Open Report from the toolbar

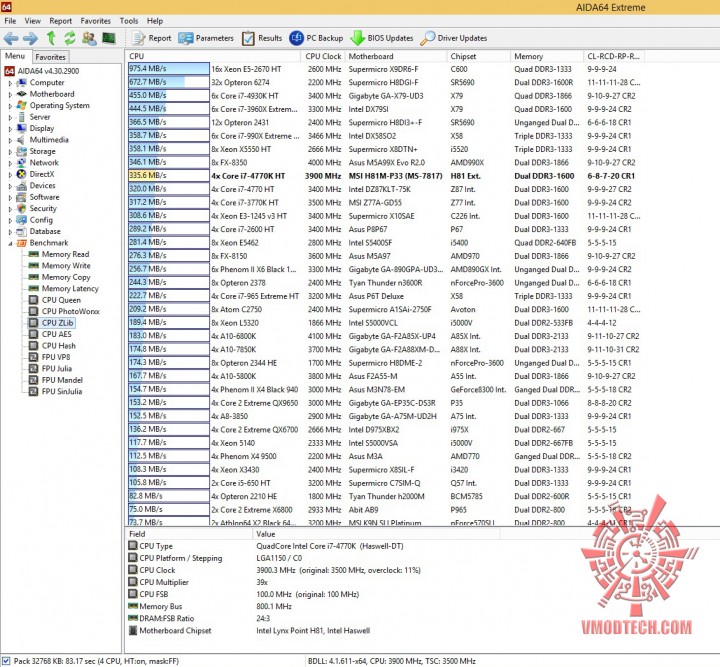[152, 38]
